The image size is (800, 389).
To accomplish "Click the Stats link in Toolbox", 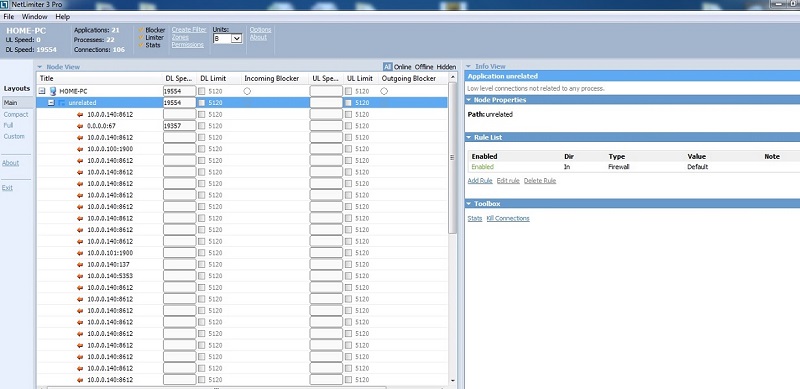I will (475, 218).
